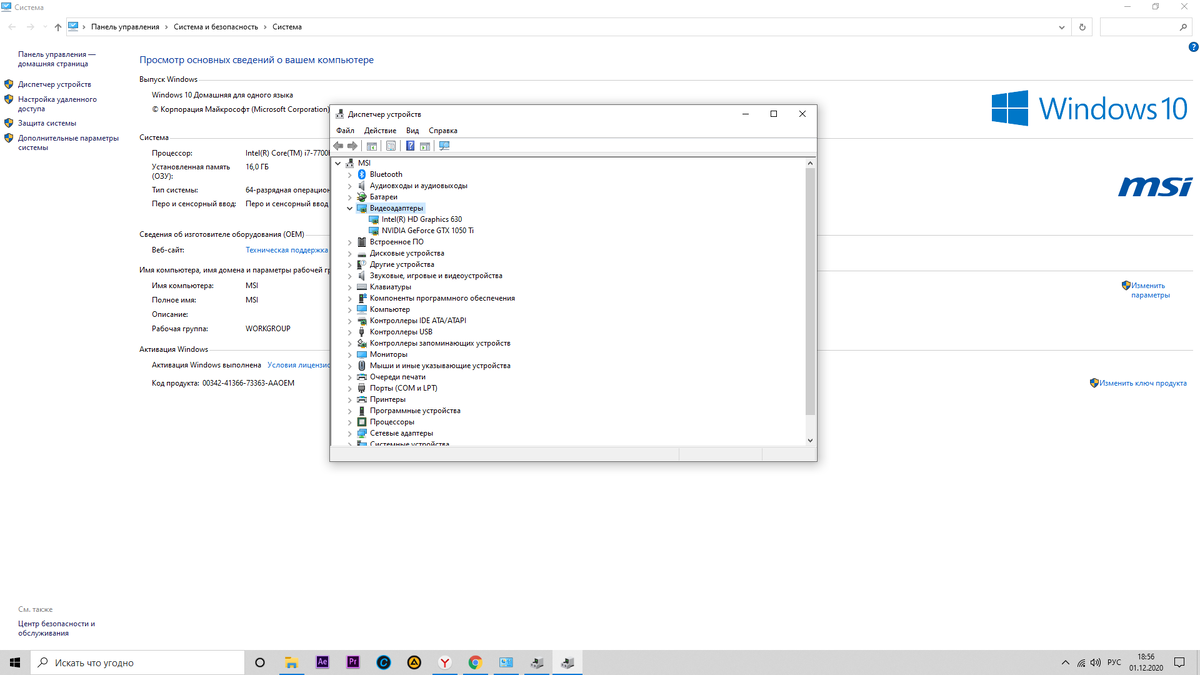Click the Cortana circle icon on taskbar
This screenshot has width=1200, height=675.
[260, 662]
